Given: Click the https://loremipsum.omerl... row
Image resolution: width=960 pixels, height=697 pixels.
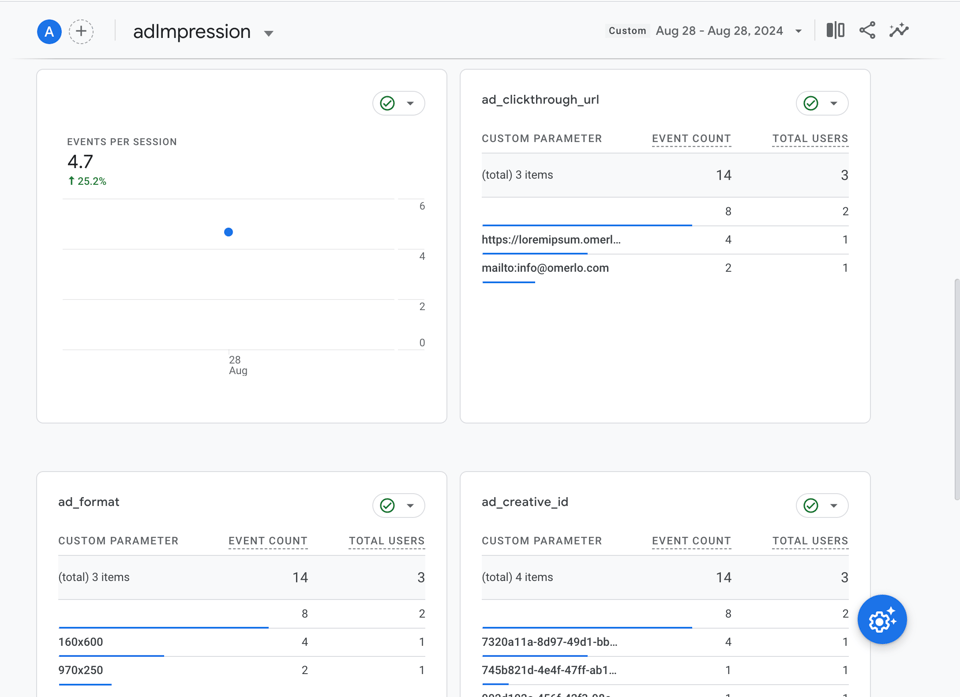Looking at the screenshot, I should coord(665,240).
